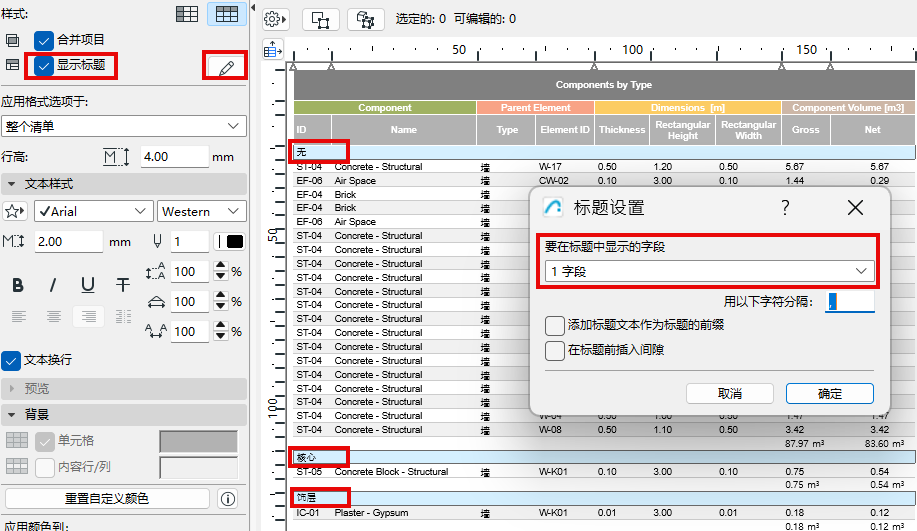
Task: Click the Component column group header
Action: click(385, 108)
